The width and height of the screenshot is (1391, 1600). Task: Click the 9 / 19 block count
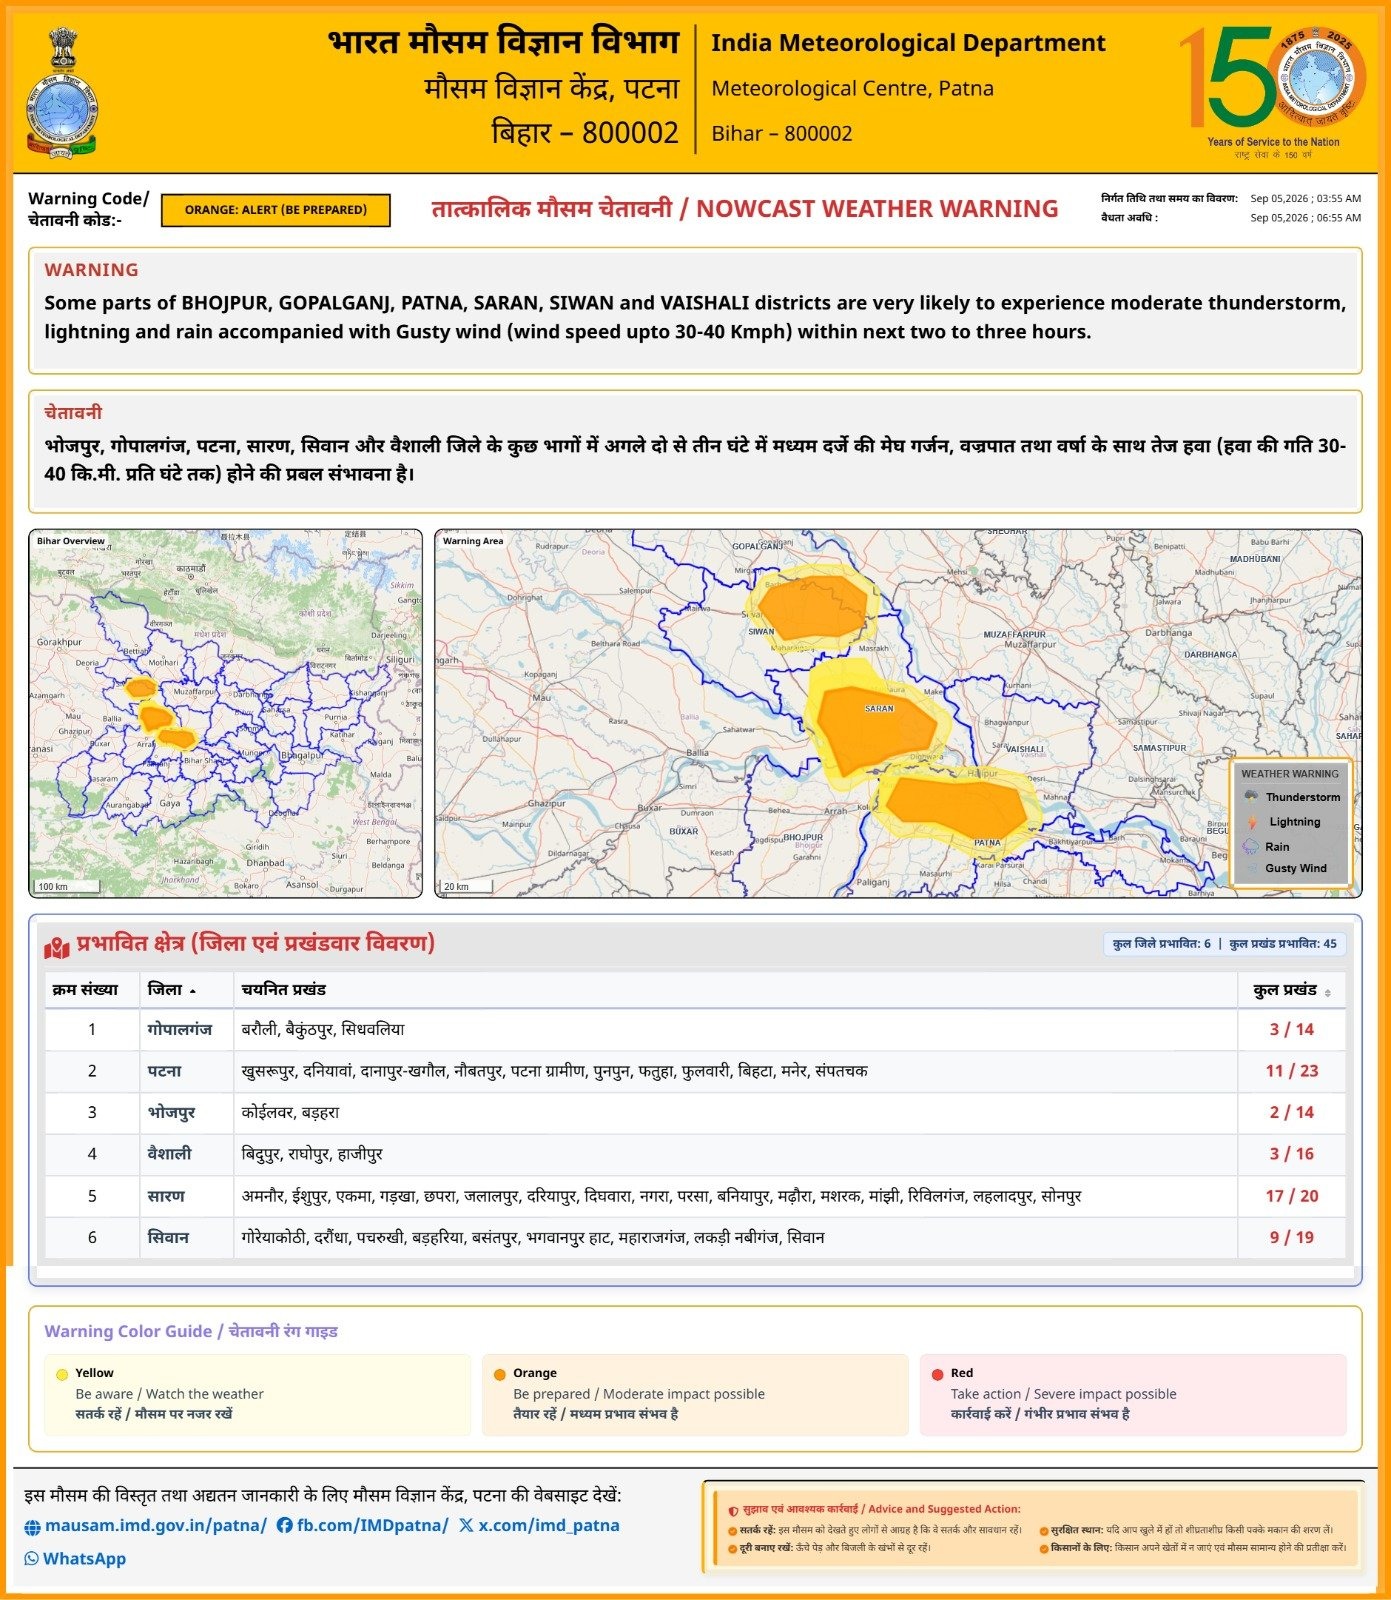(x=1292, y=1237)
